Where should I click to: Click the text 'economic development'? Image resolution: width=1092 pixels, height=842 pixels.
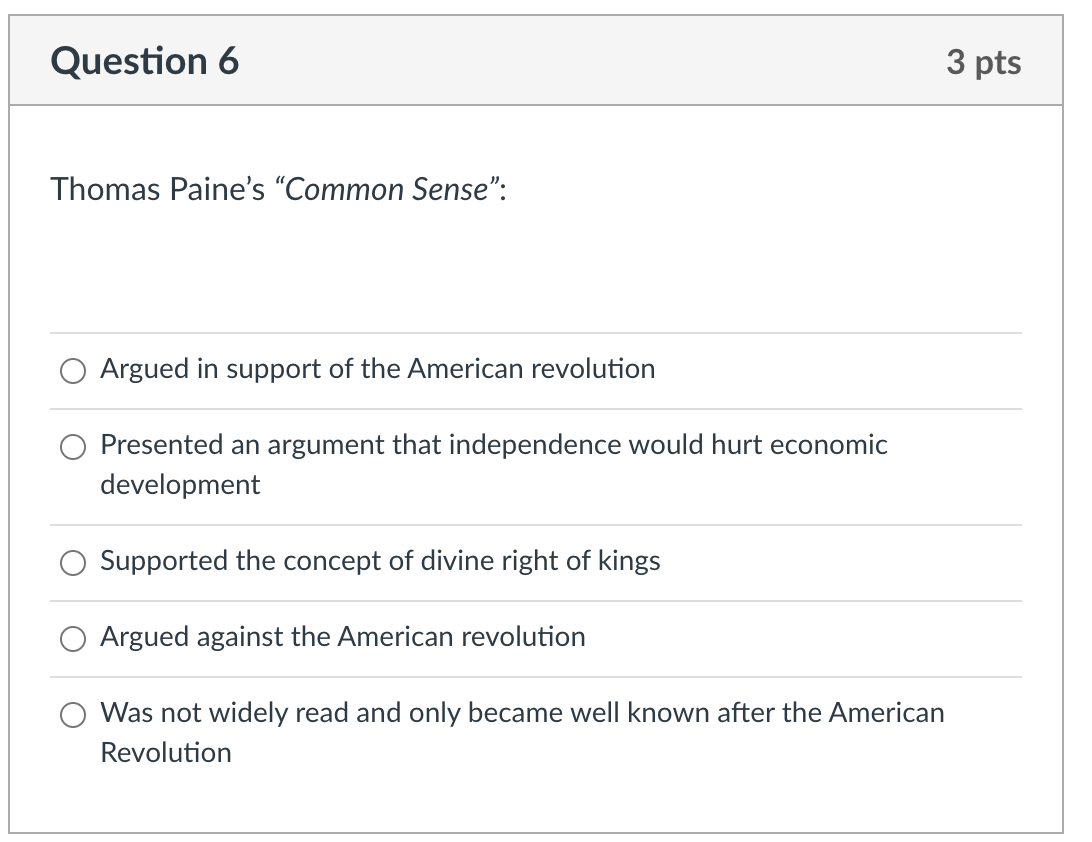[x=180, y=485]
